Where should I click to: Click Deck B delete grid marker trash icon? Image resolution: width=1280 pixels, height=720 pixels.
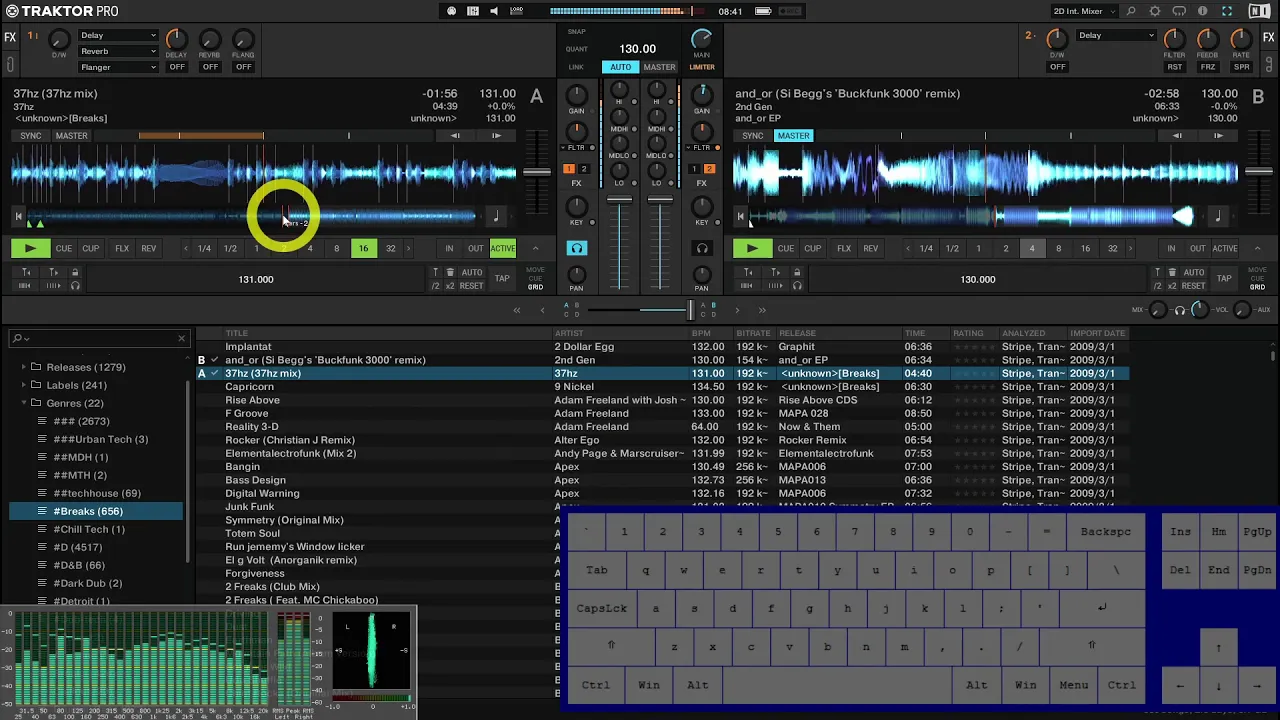point(1172,272)
